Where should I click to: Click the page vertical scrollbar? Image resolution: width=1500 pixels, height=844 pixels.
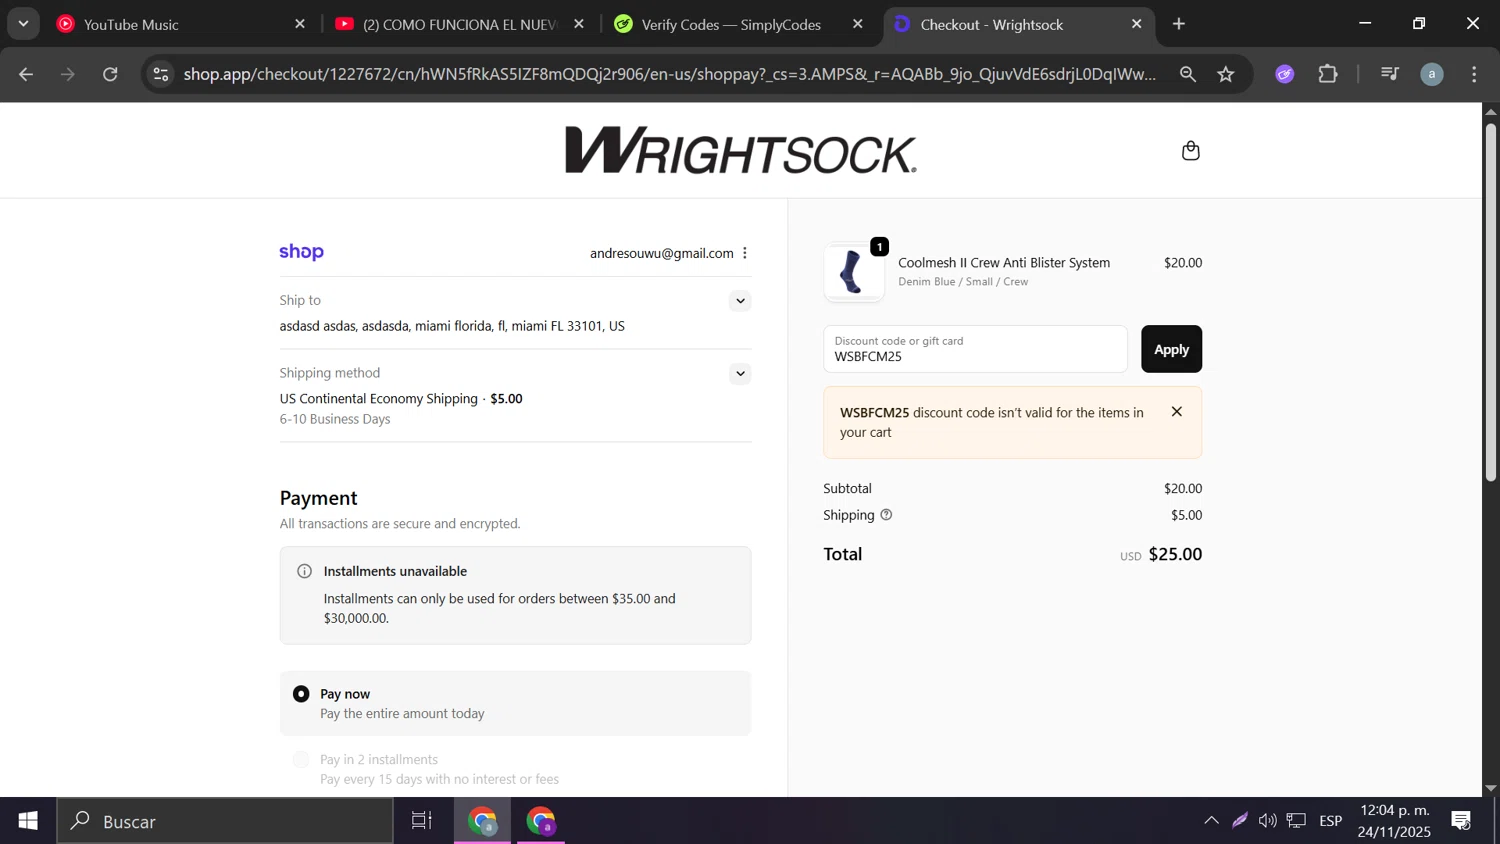(x=1490, y=300)
